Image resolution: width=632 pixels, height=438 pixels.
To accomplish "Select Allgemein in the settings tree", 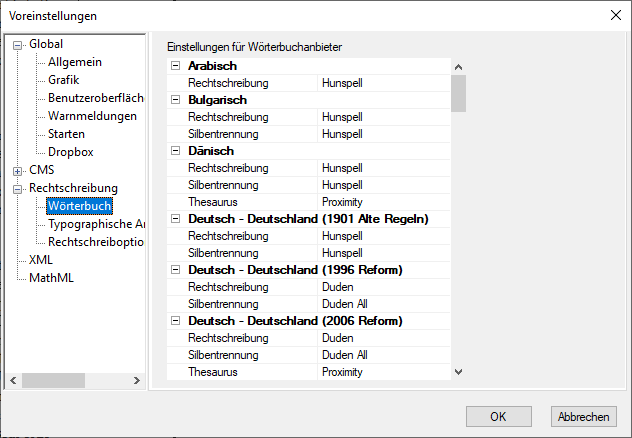I will point(74,62).
